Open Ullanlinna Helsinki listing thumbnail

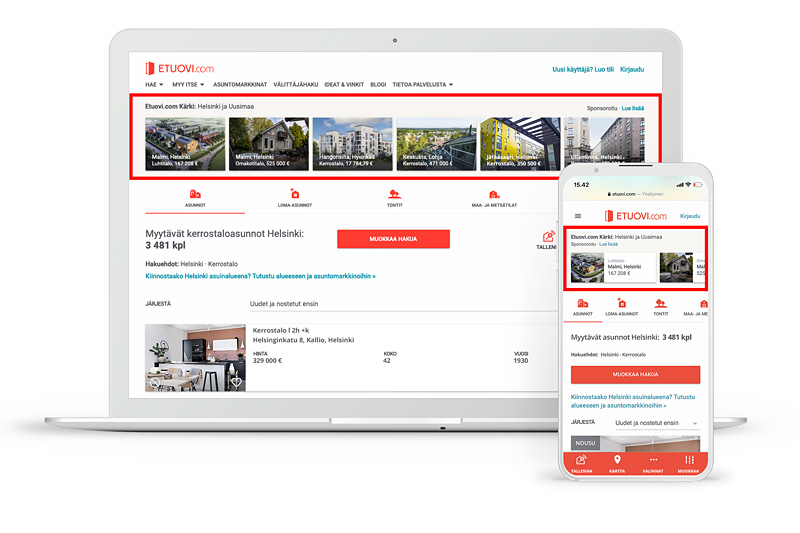pyautogui.click(x=605, y=140)
